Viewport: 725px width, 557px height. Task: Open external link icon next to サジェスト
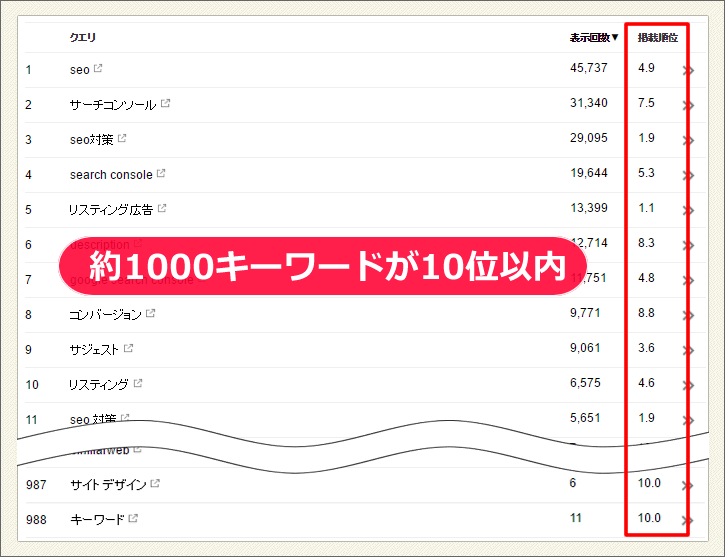pyautogui.click(x=129, y=348)
